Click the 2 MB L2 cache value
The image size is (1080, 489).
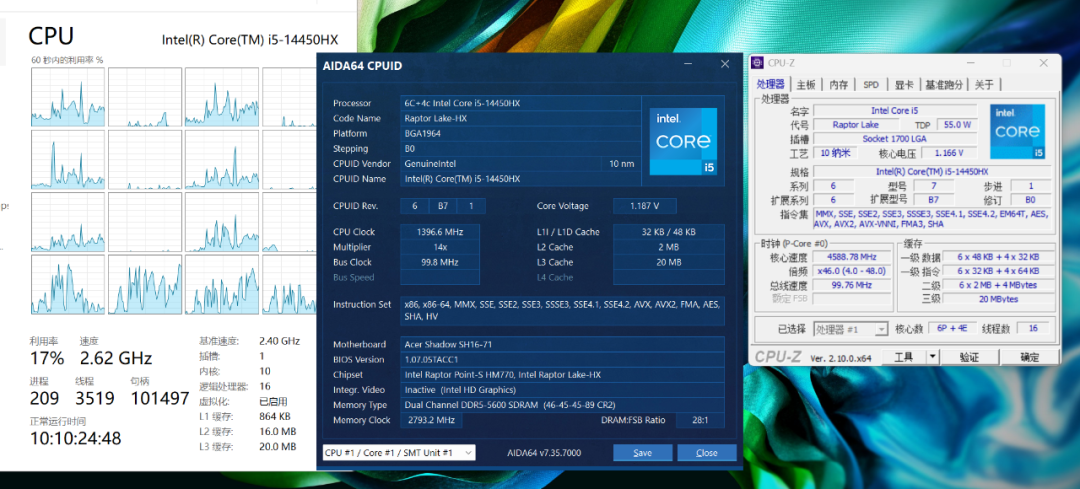[x=668, y=247]
